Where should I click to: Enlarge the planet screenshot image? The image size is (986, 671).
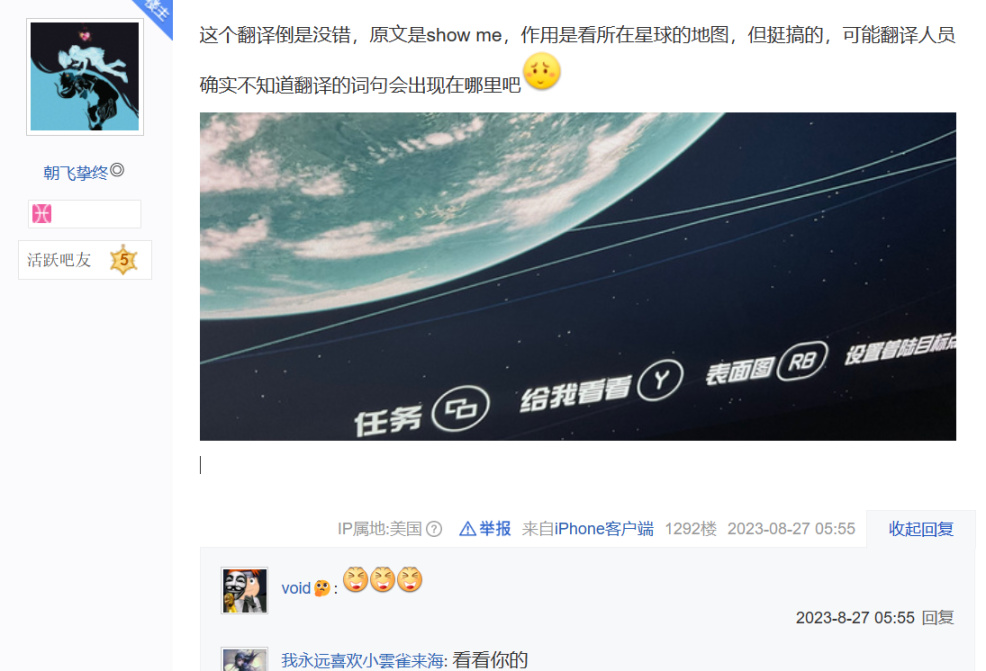tap(577, 276)
